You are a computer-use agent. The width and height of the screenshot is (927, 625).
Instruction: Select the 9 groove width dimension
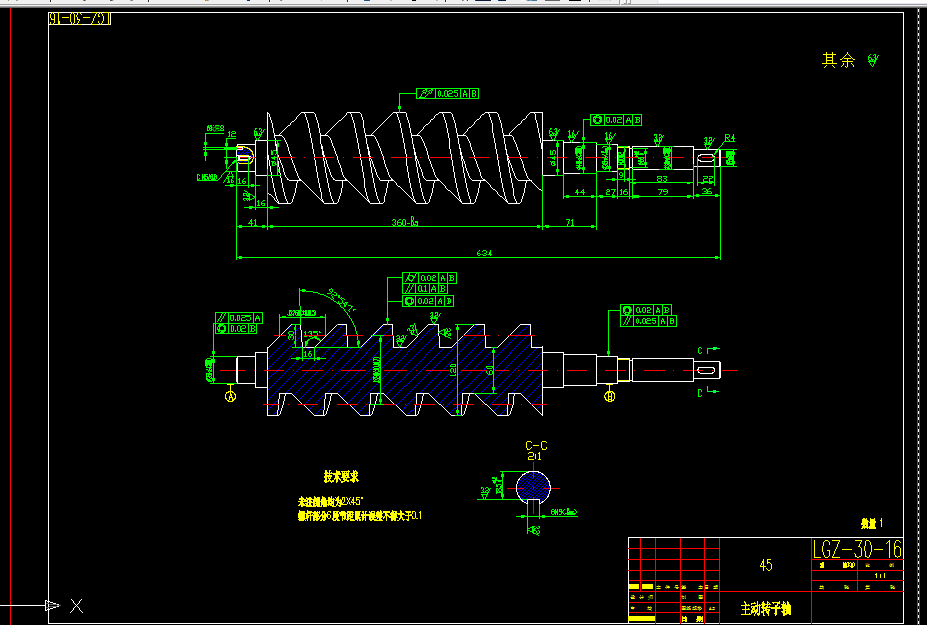coord(621,174)
